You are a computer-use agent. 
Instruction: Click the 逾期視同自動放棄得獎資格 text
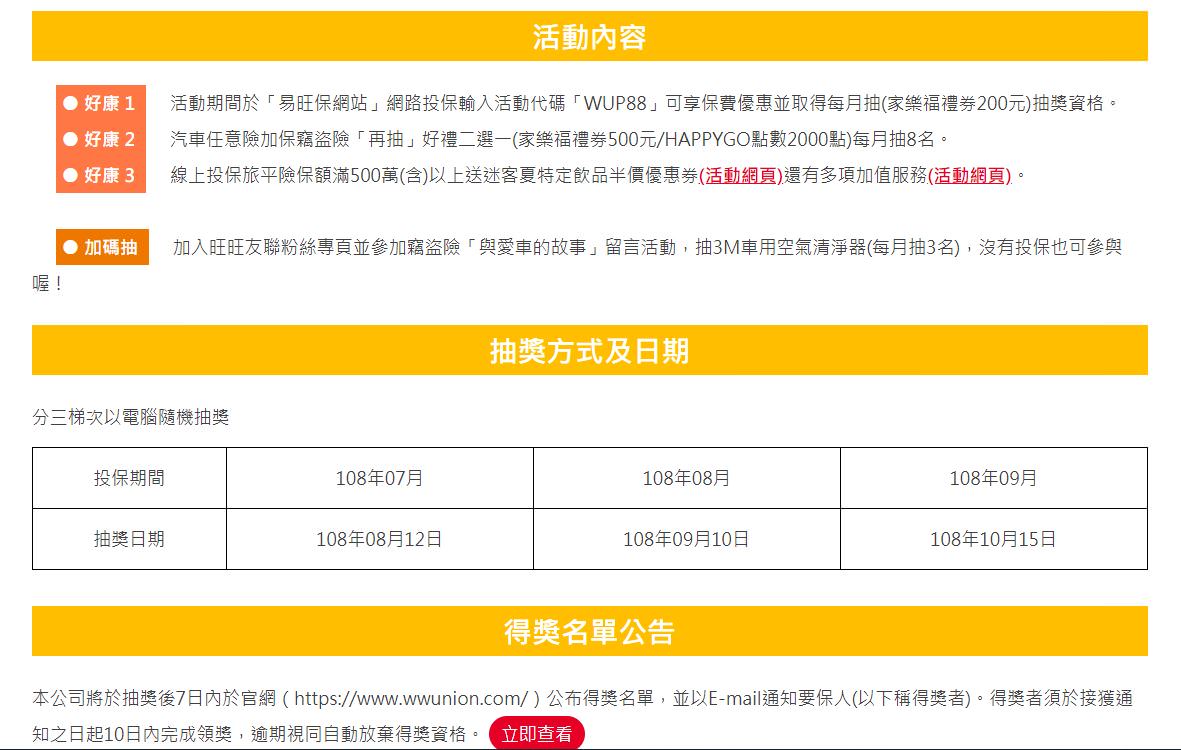[x=359, y=734]
